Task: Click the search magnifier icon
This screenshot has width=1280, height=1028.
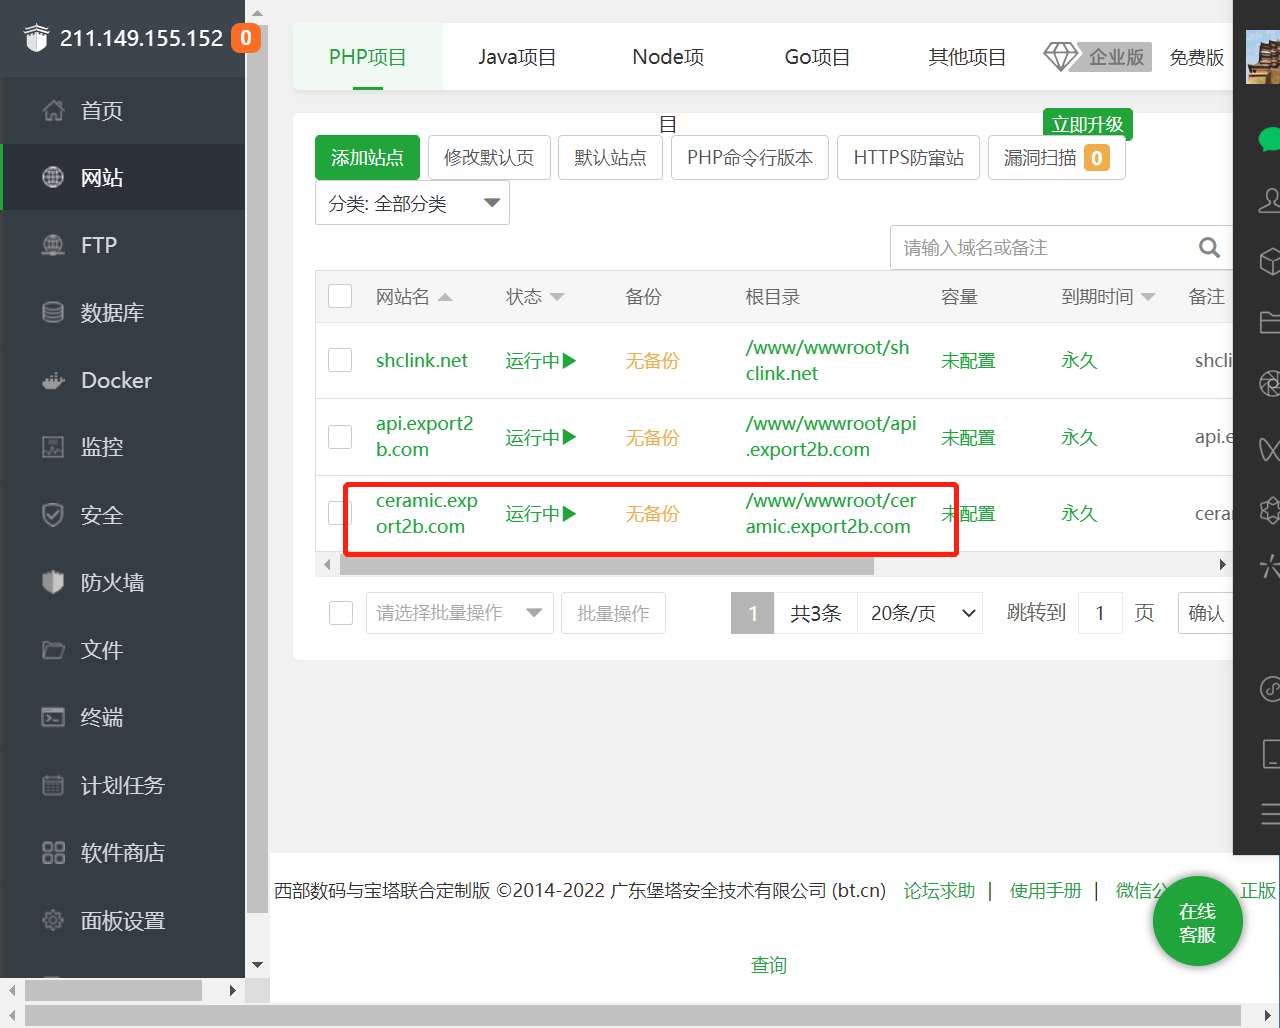Action: tap(1209, 248)
